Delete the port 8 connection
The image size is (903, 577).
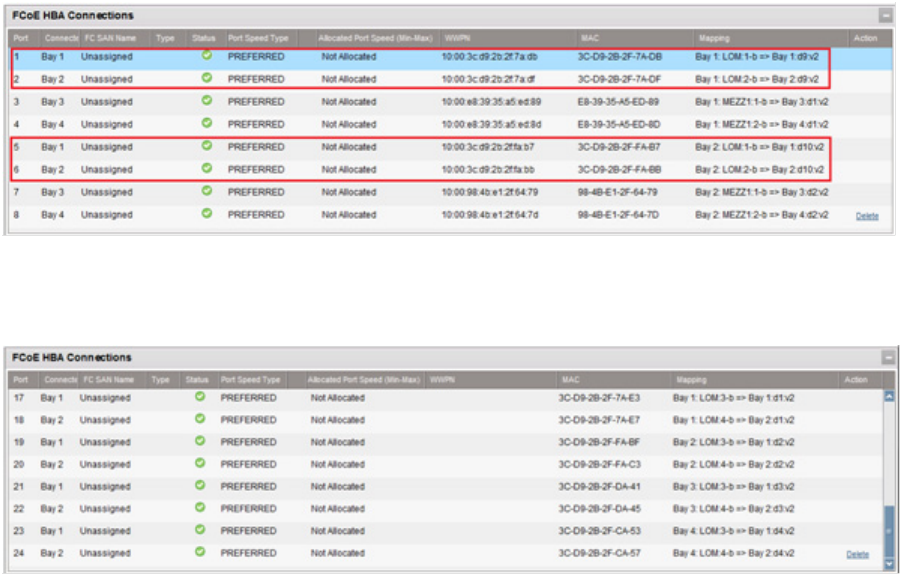(866, 215)
